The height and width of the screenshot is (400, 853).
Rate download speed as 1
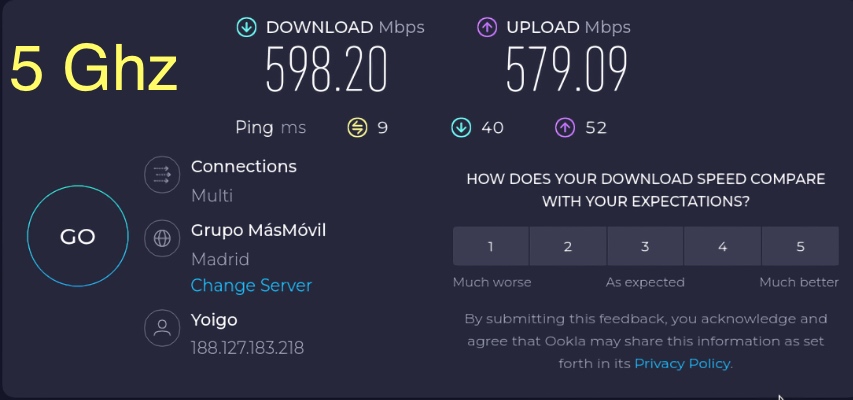tap(491, 247)
